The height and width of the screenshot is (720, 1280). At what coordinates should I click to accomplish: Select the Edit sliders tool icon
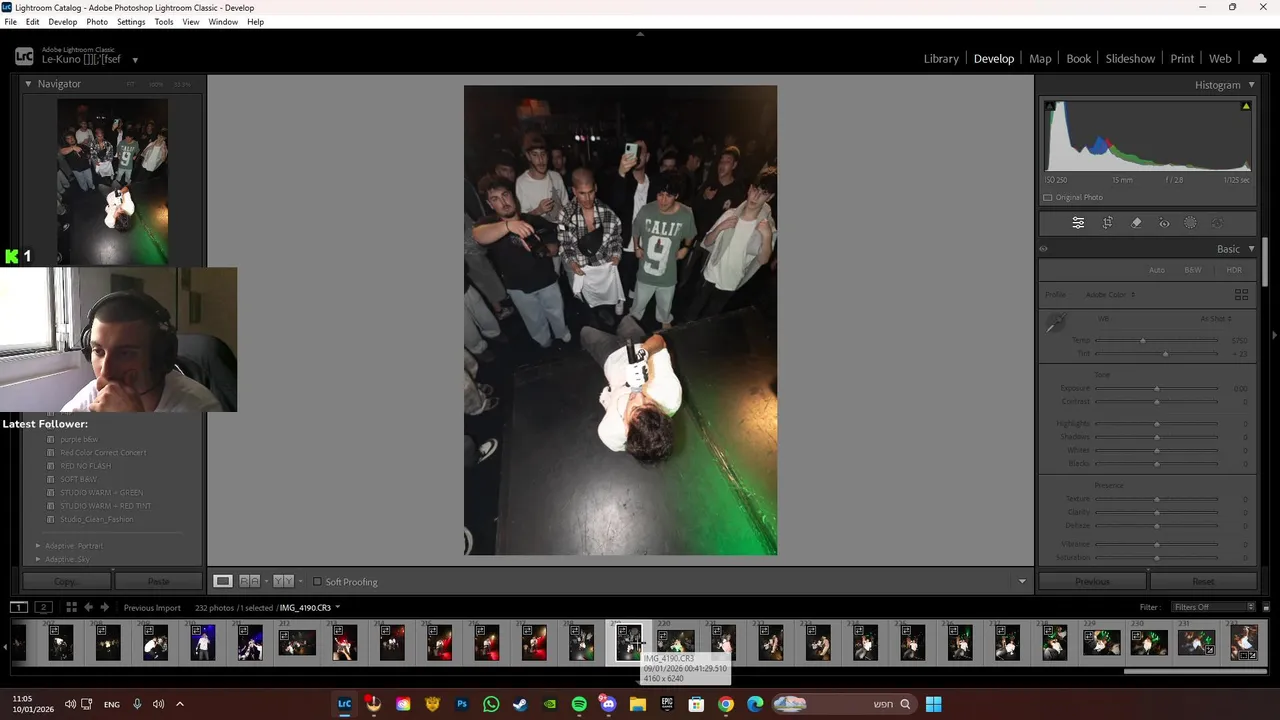tap(1078, 223)
